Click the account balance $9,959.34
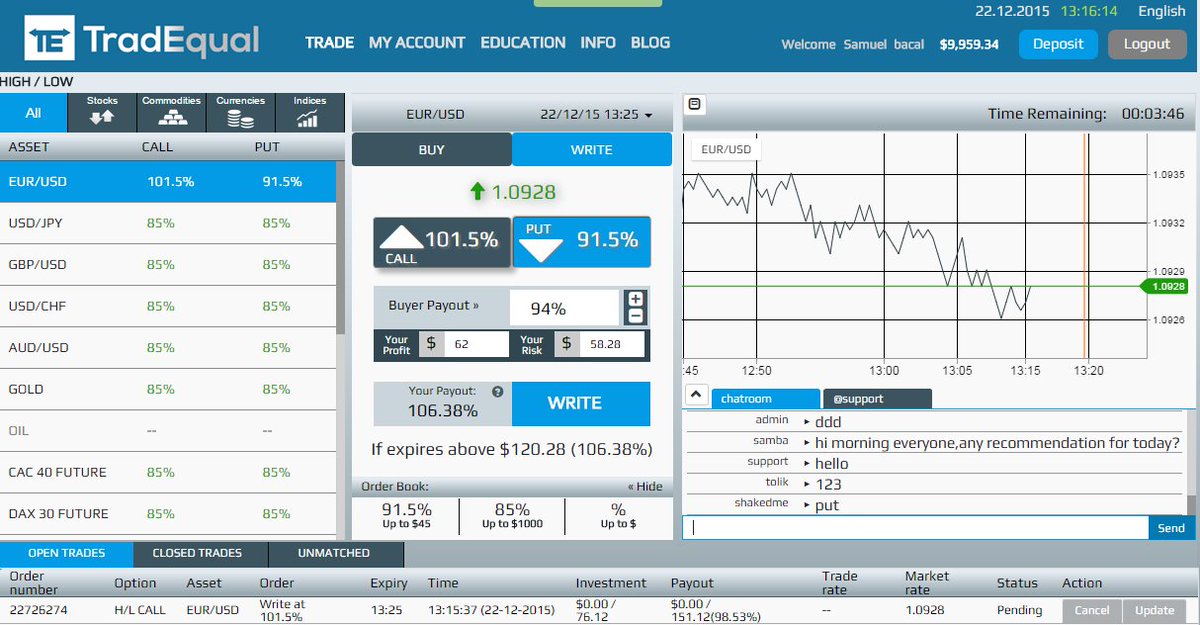The image size is (1200, 625). click(x=969, y=45)
